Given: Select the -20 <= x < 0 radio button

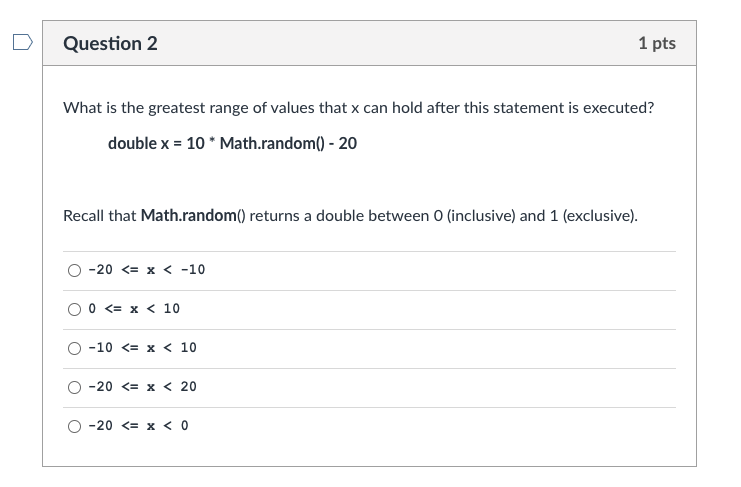Looking at the screenshot, I should [x=74, y=427].
